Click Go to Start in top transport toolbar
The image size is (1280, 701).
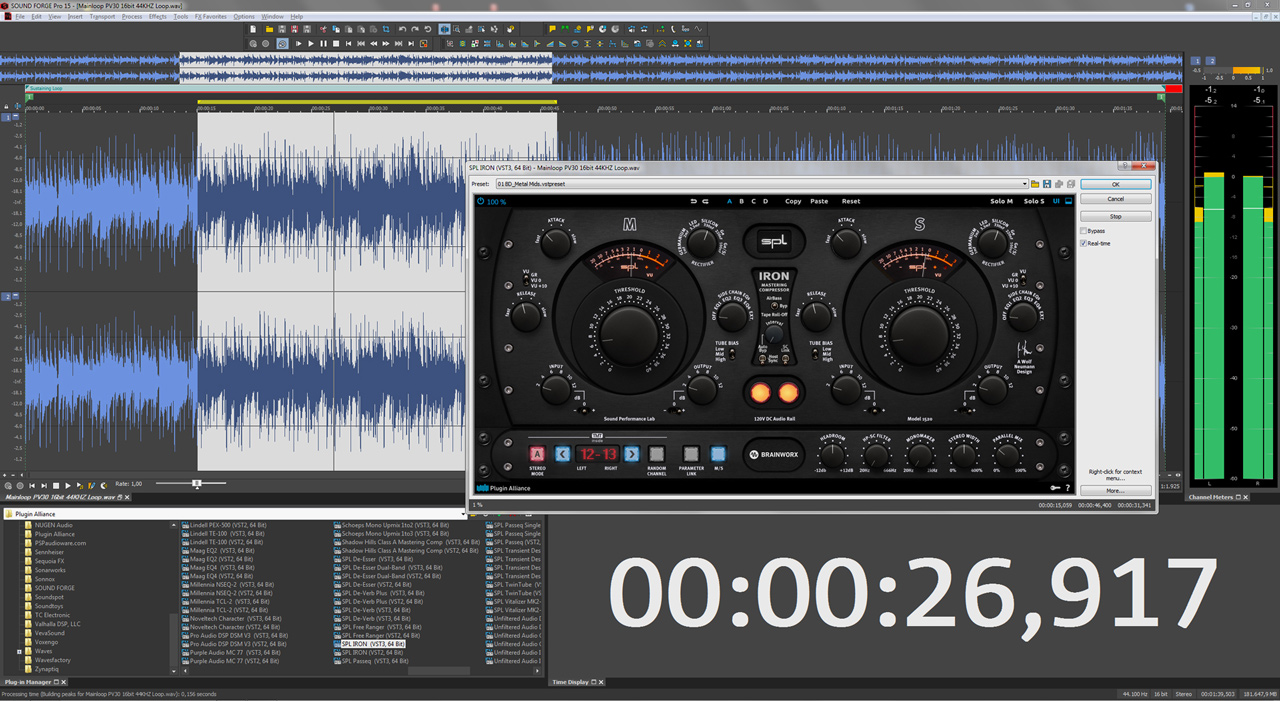[x=348, y=44]
